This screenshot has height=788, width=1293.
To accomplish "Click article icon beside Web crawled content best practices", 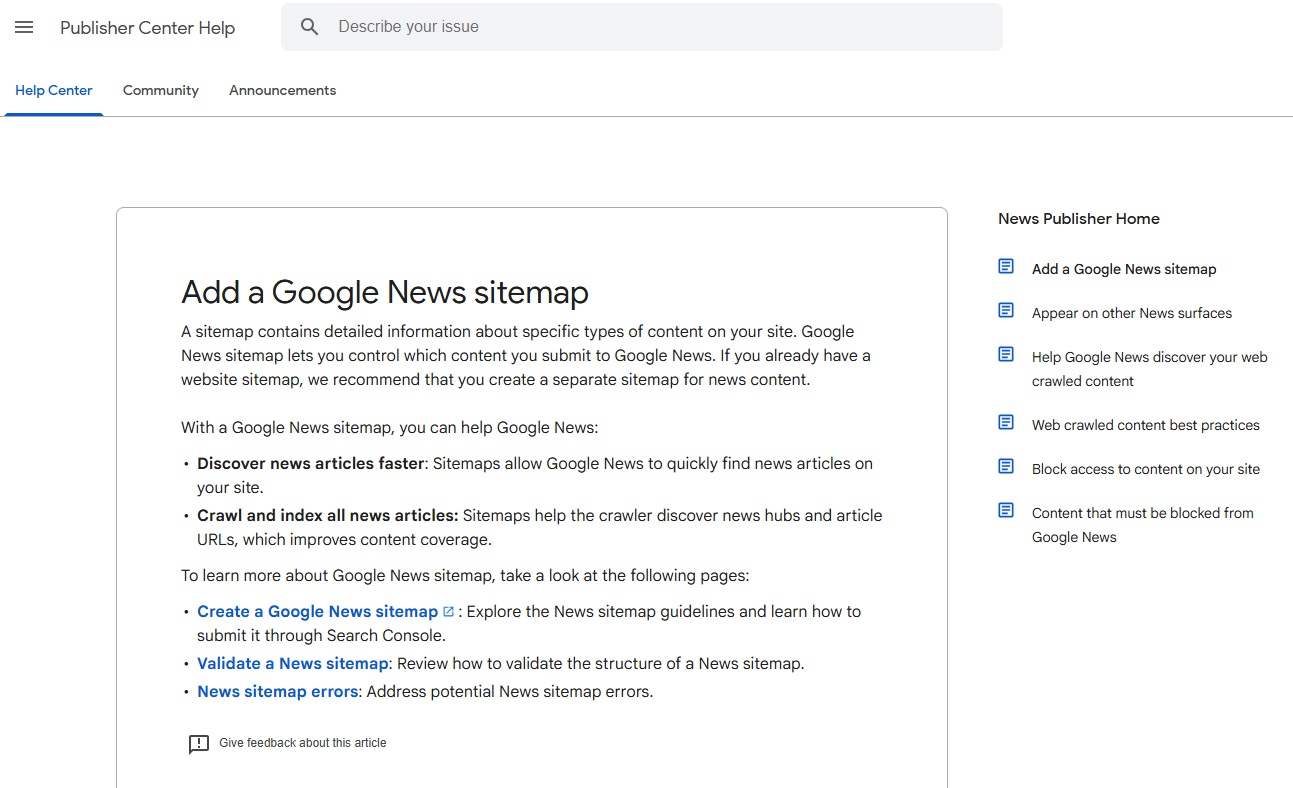I will coord(1006,423).
